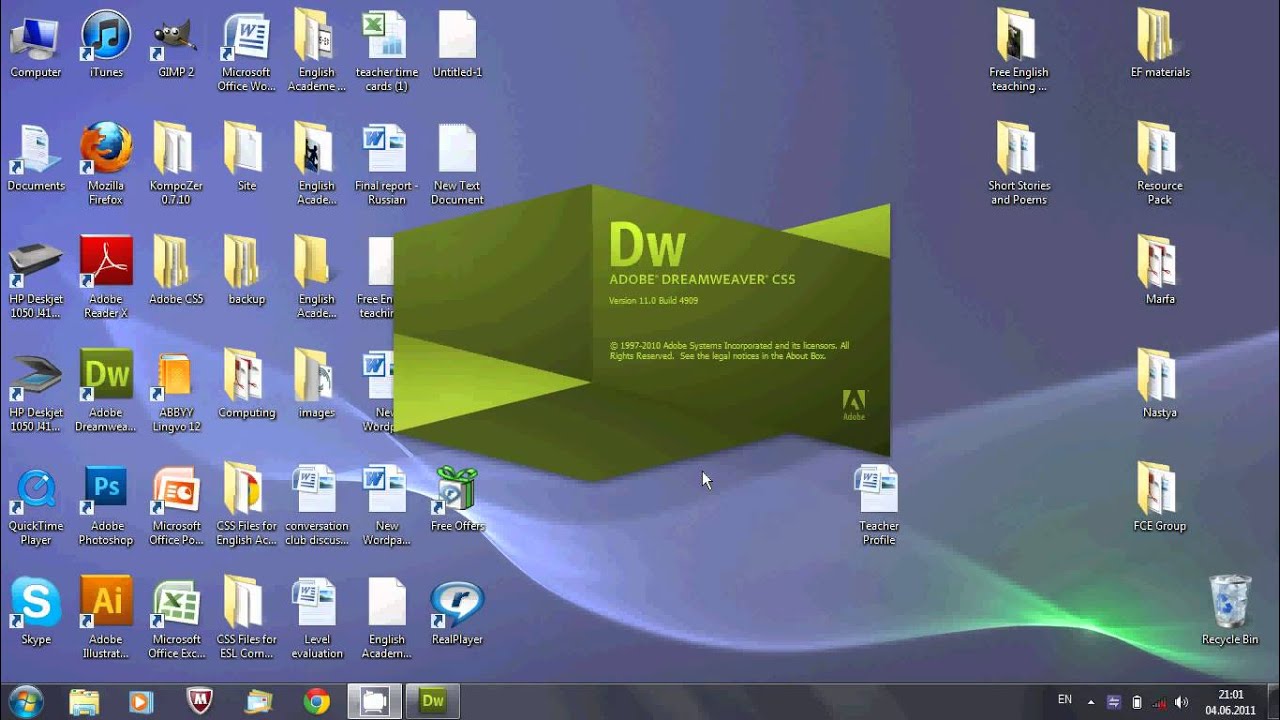1280x720 pixels.
Task: Launch Windows Media Player from taskbar
Action: 141,701
